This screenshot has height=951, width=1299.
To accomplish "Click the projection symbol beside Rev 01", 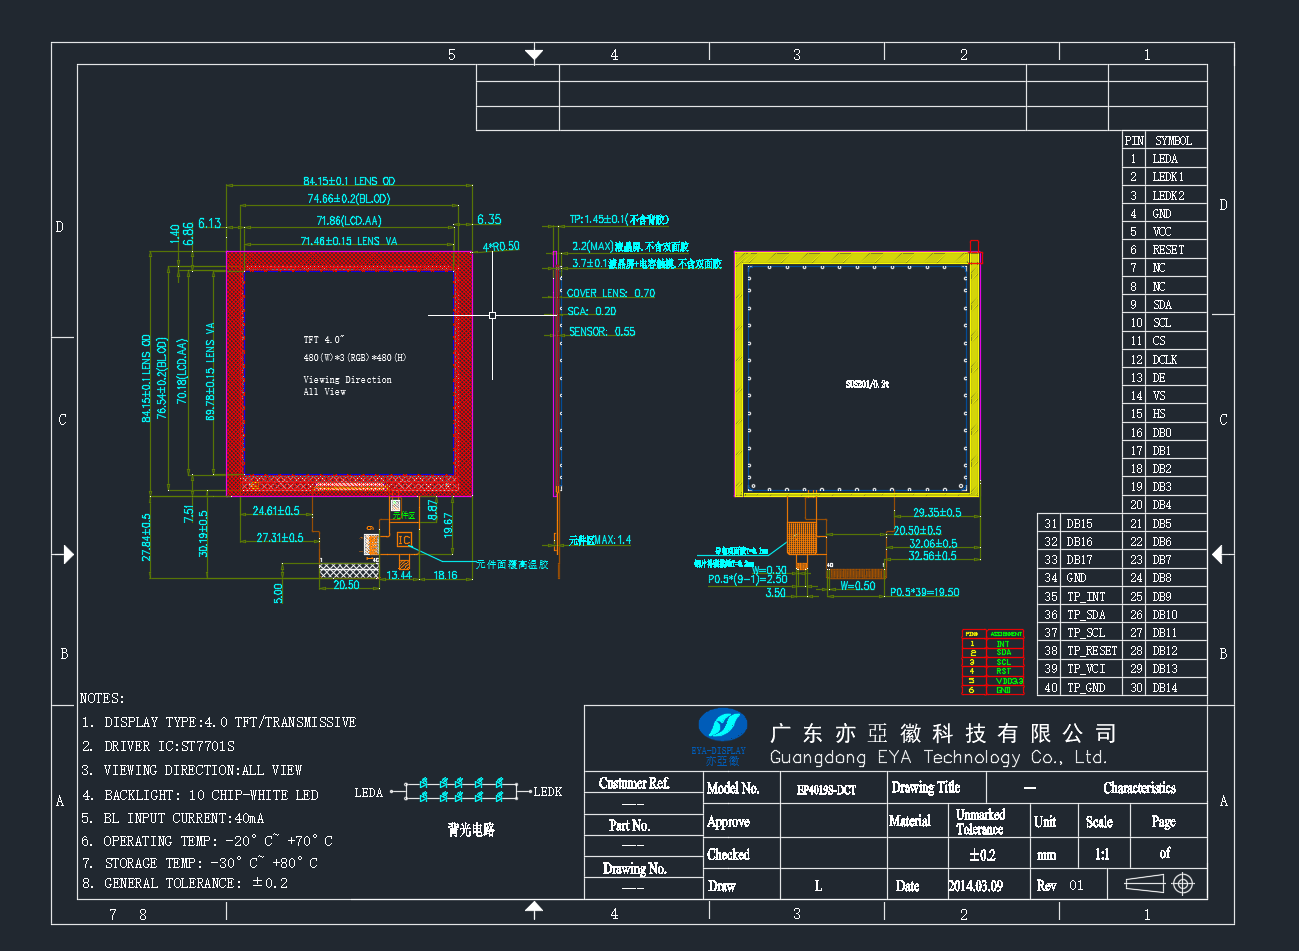I will point(1159,884).
